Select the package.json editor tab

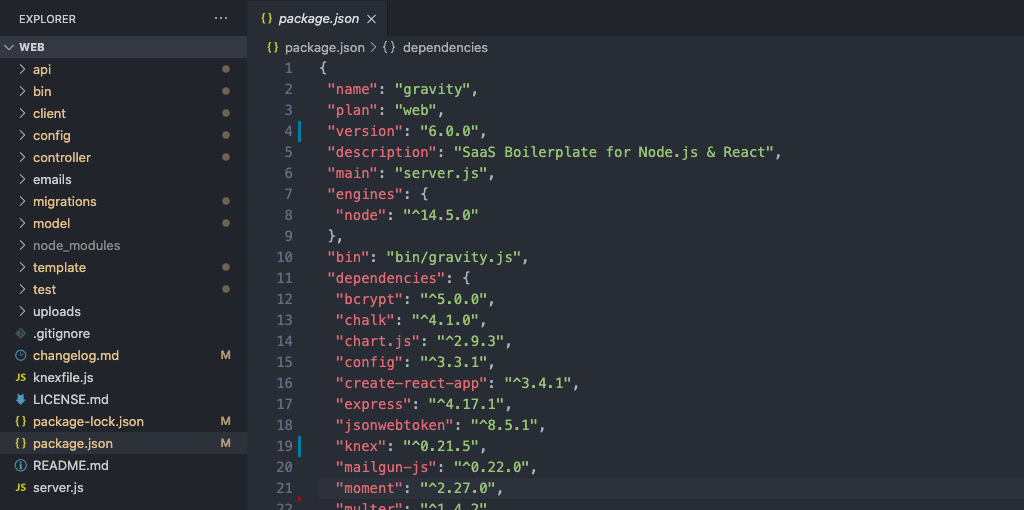tap(318, 18)
